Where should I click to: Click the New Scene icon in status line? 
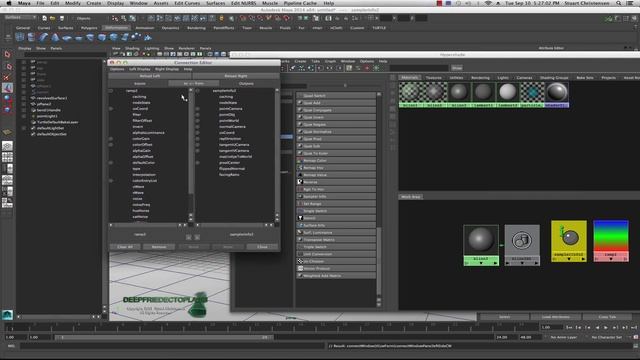tap(44, 18)
